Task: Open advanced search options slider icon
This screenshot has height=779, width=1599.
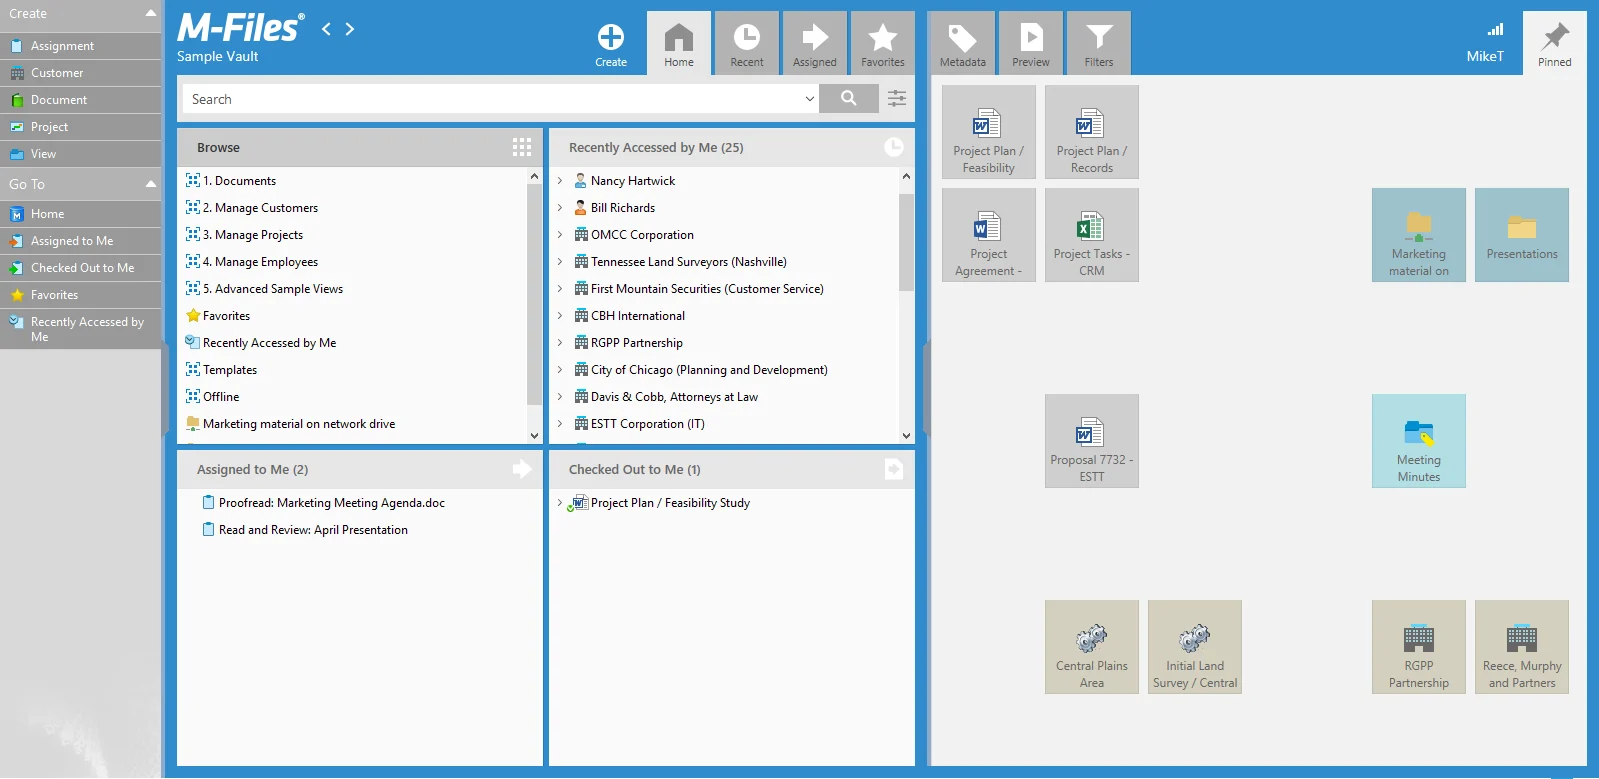Action: tap(897, 98)
